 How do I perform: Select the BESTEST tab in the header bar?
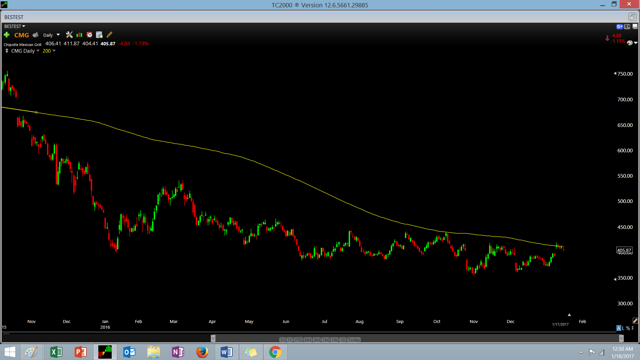(x=14, y=17)
